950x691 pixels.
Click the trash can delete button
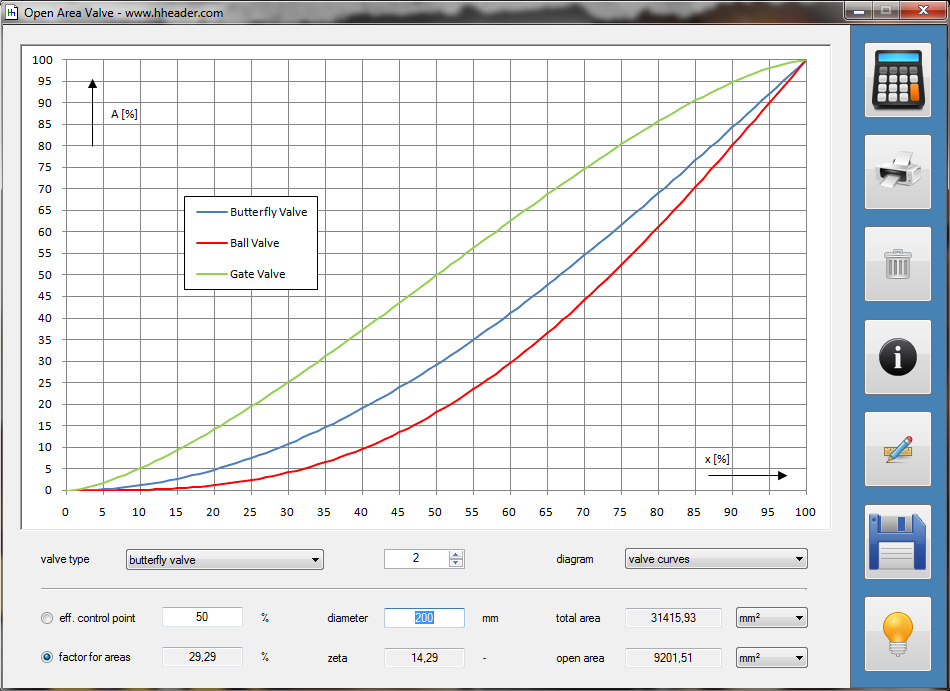(897, 264)
